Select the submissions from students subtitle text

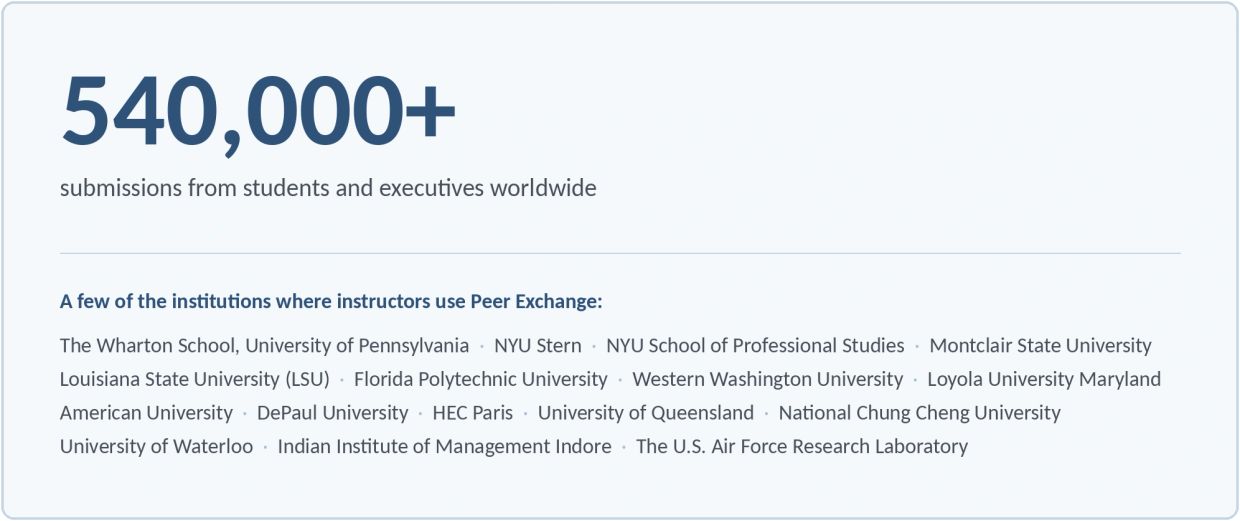click(x=328, y=188)
